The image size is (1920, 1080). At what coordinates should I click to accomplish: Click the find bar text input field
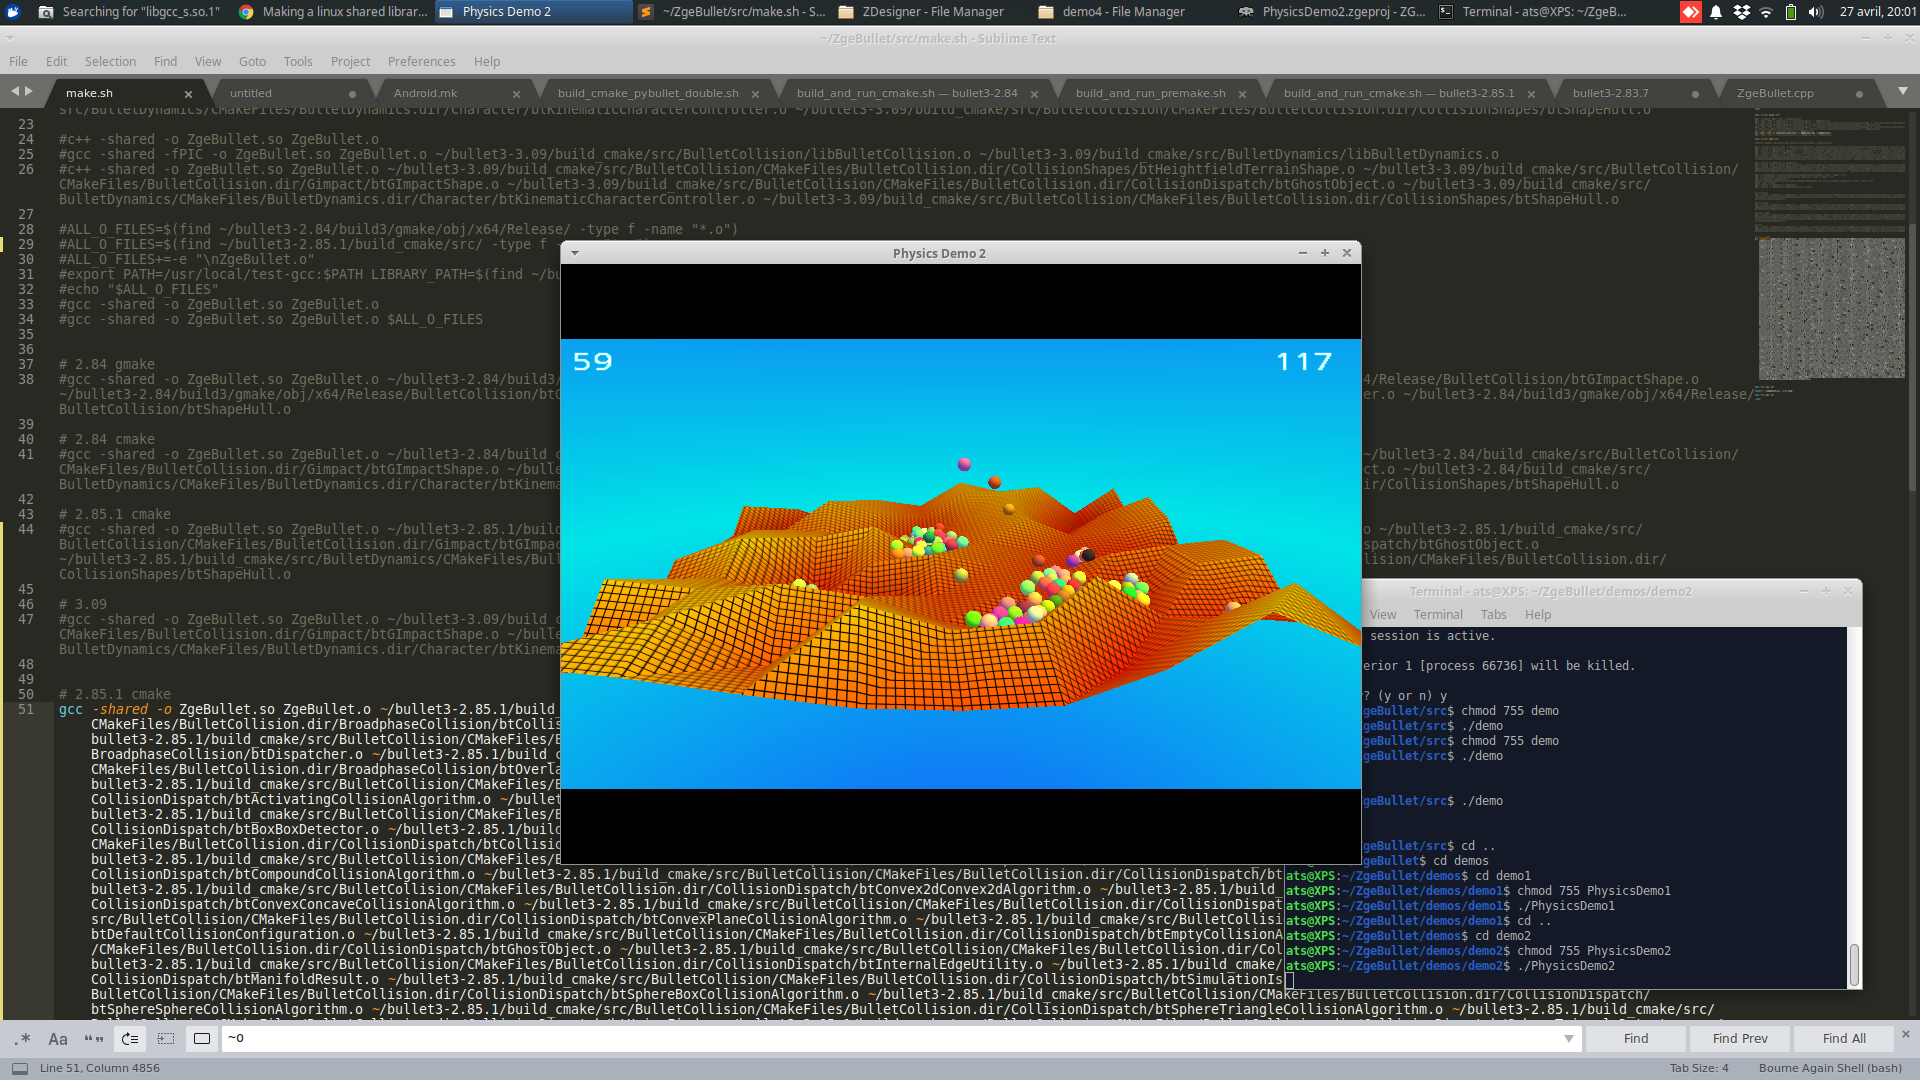[x=890, y=1038]
